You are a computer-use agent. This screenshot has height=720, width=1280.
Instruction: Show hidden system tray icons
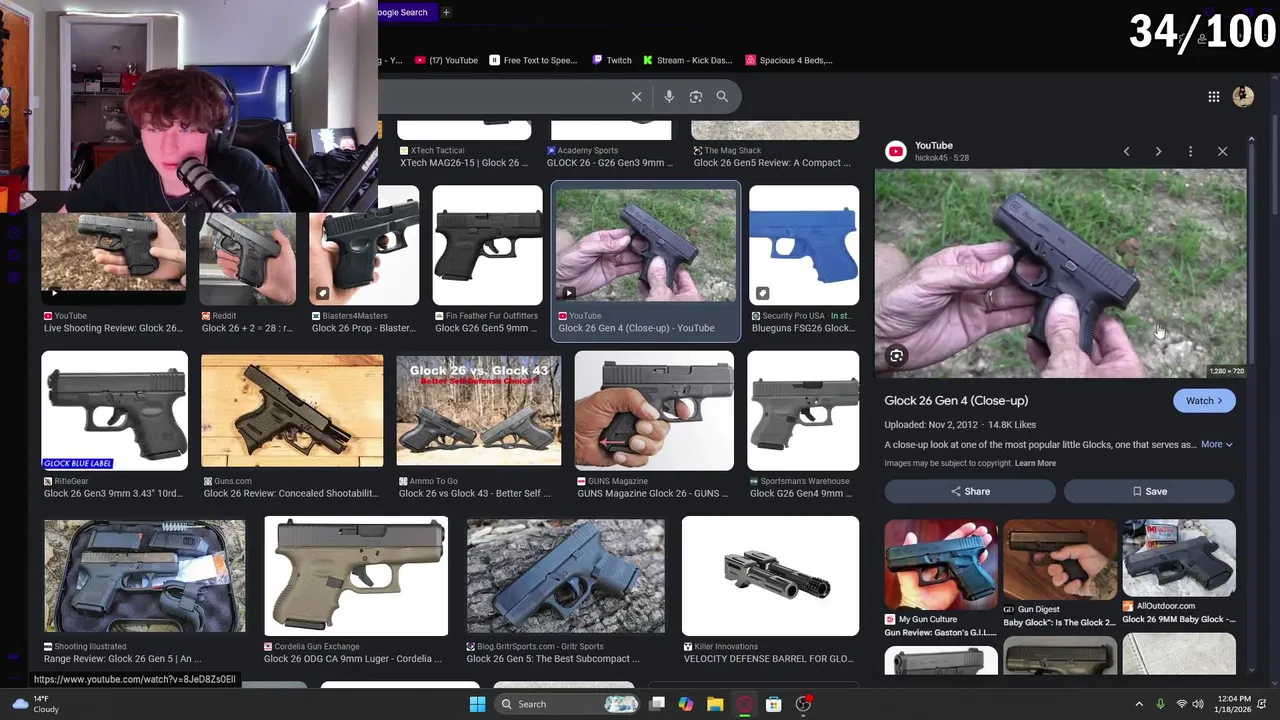(x=1139, y=704)
